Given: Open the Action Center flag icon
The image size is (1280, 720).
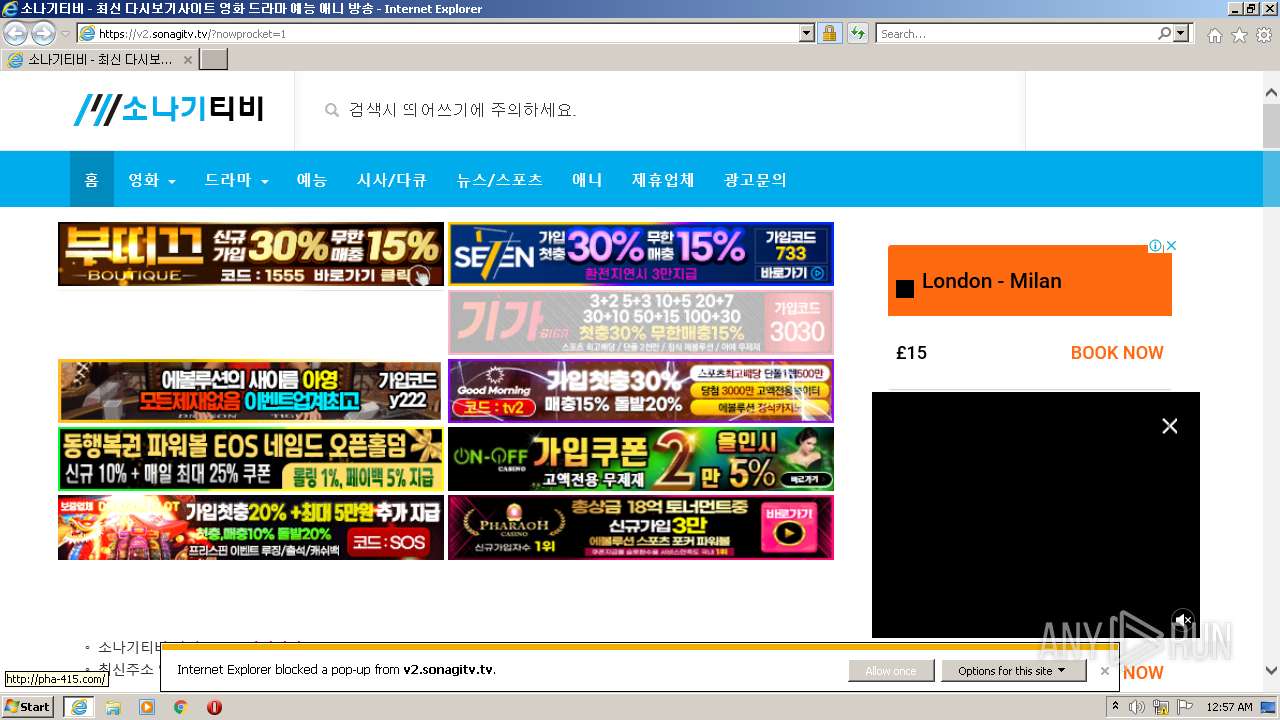Looking at the screenshot, I should (1185, 707).
